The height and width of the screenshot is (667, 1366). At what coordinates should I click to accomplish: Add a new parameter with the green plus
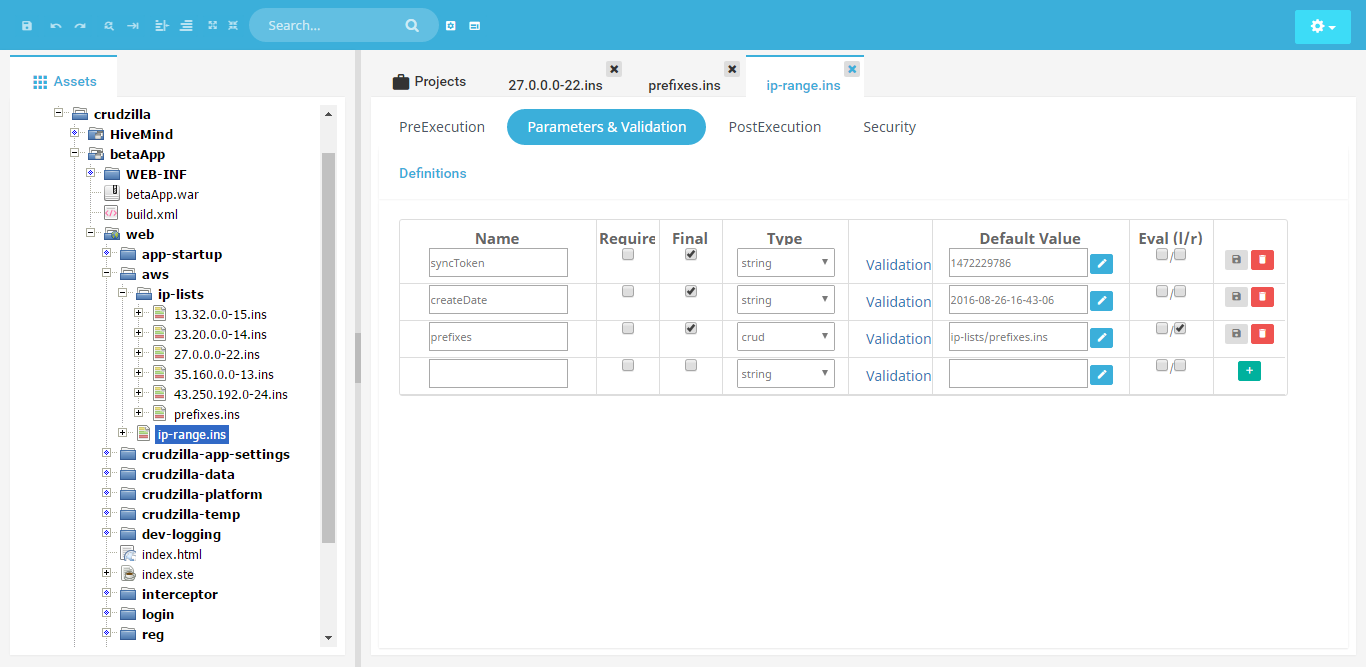tap(1249, 371)
